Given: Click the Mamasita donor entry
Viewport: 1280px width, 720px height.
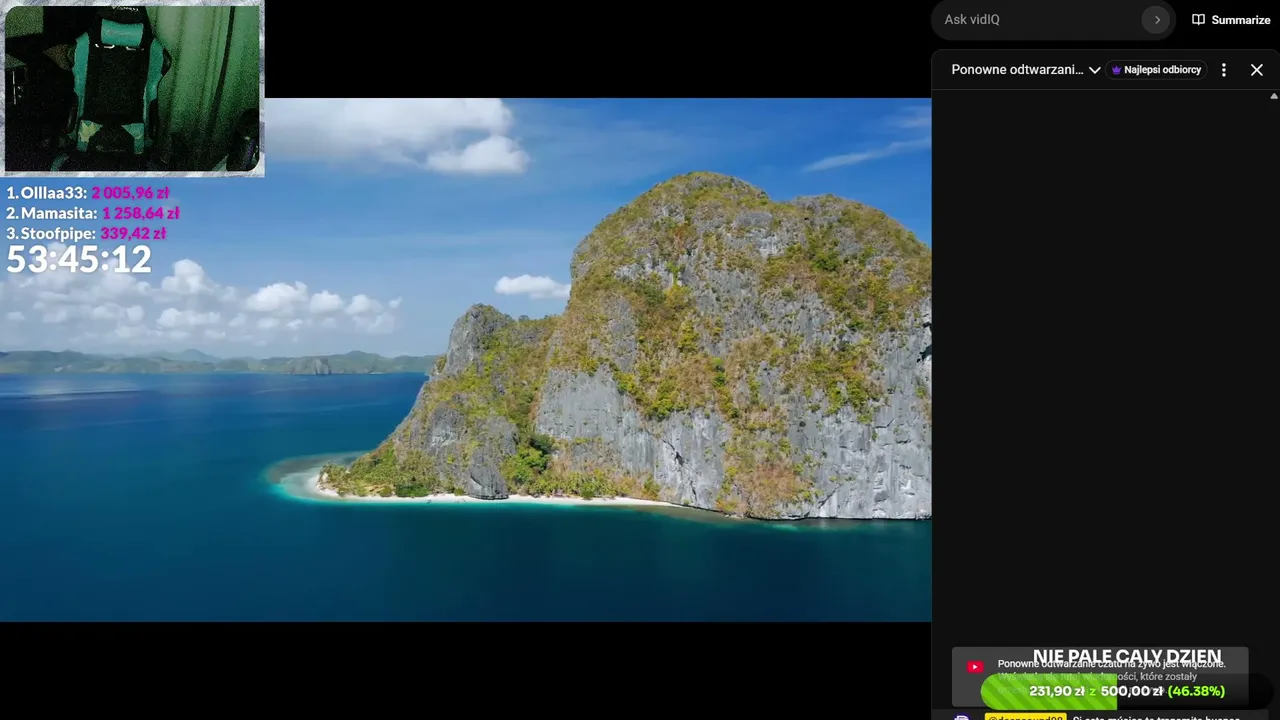Looking at the screenshot, I should [x=93, y=213].
